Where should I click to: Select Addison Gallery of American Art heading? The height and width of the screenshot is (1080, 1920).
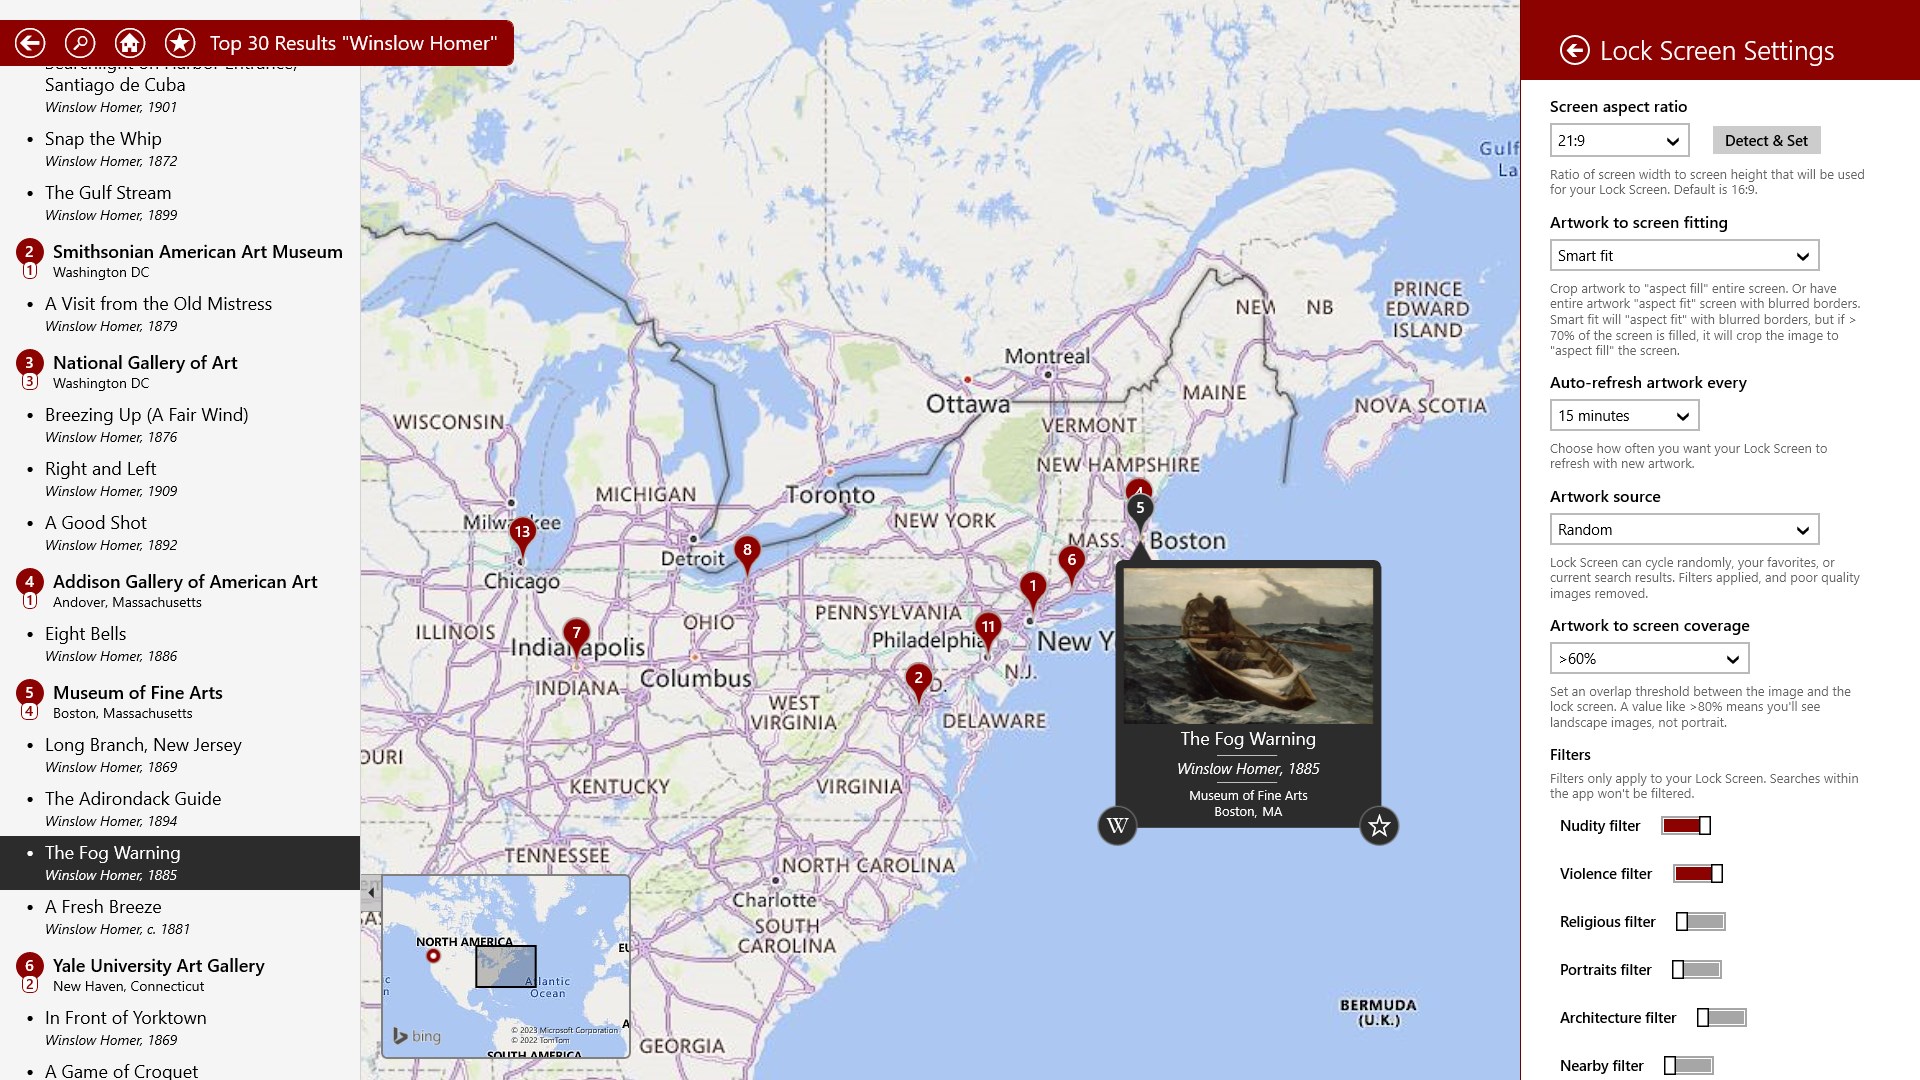click(x=185, y=581)
